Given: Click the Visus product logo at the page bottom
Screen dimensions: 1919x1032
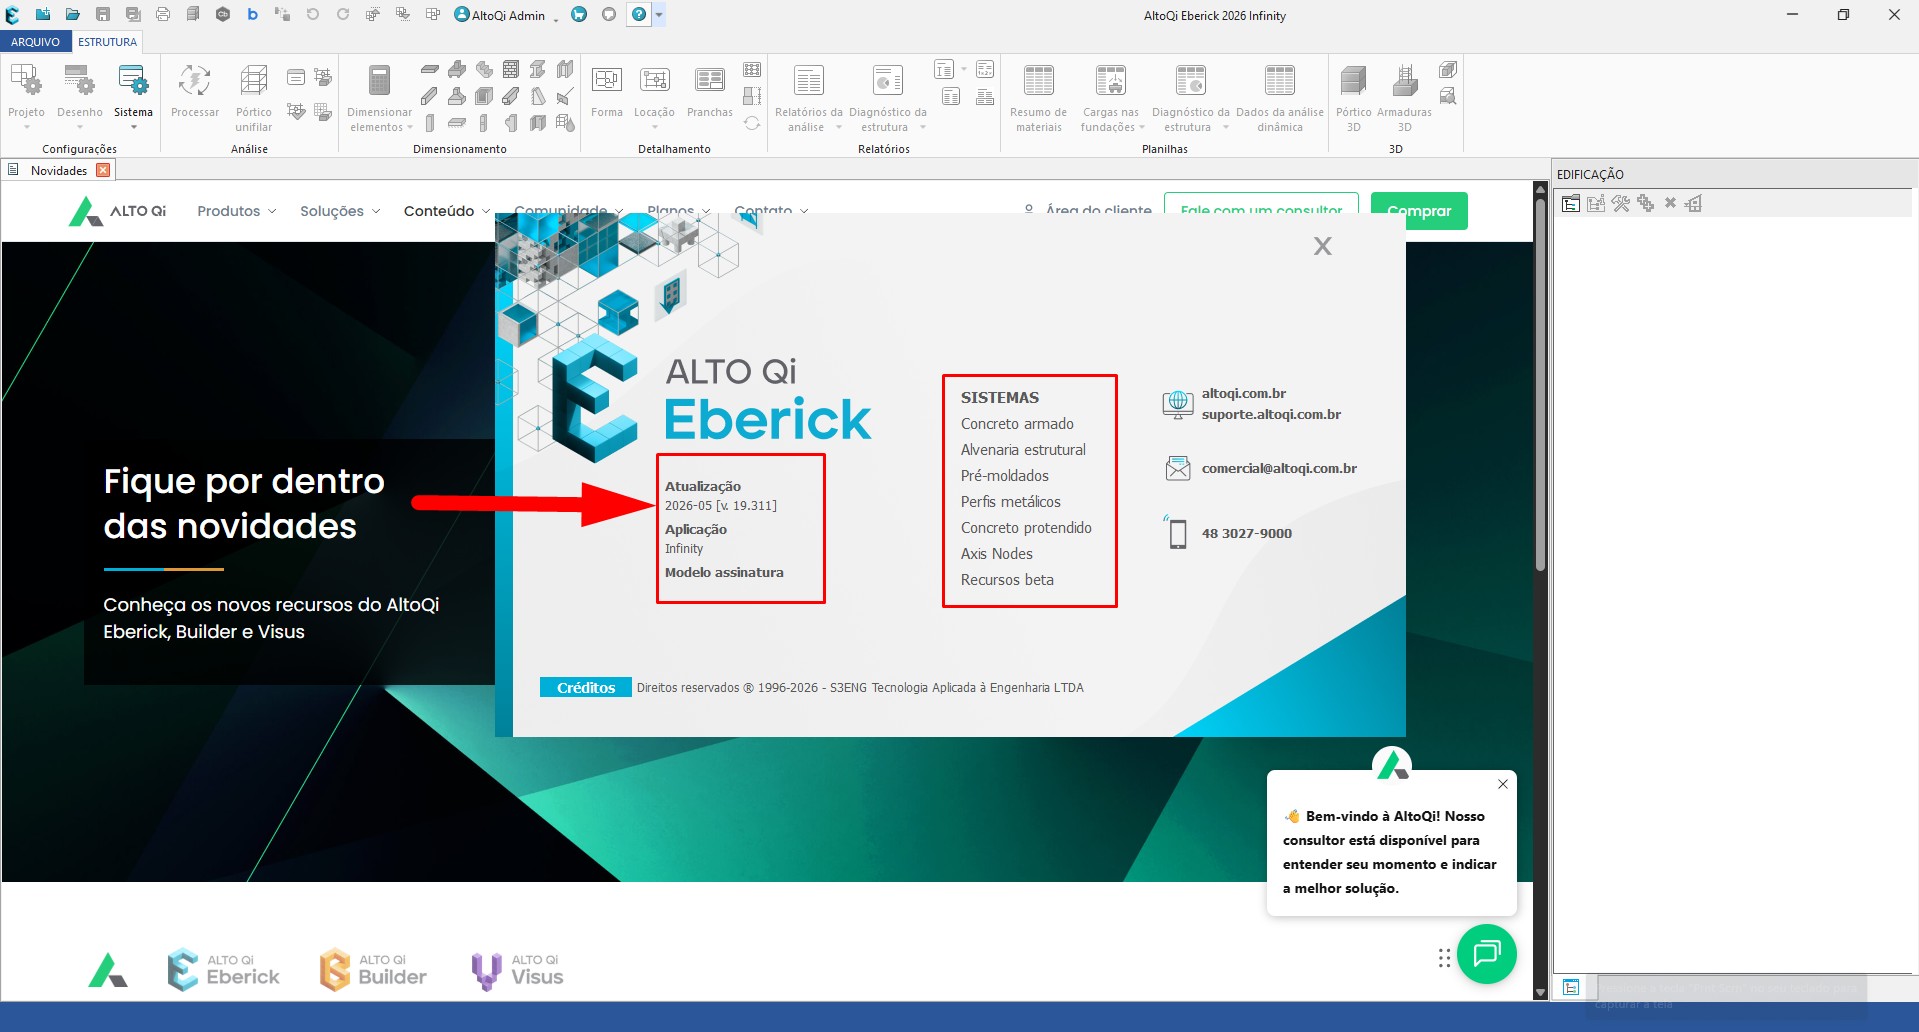Looking at the screenshot, I should [517, 970].
